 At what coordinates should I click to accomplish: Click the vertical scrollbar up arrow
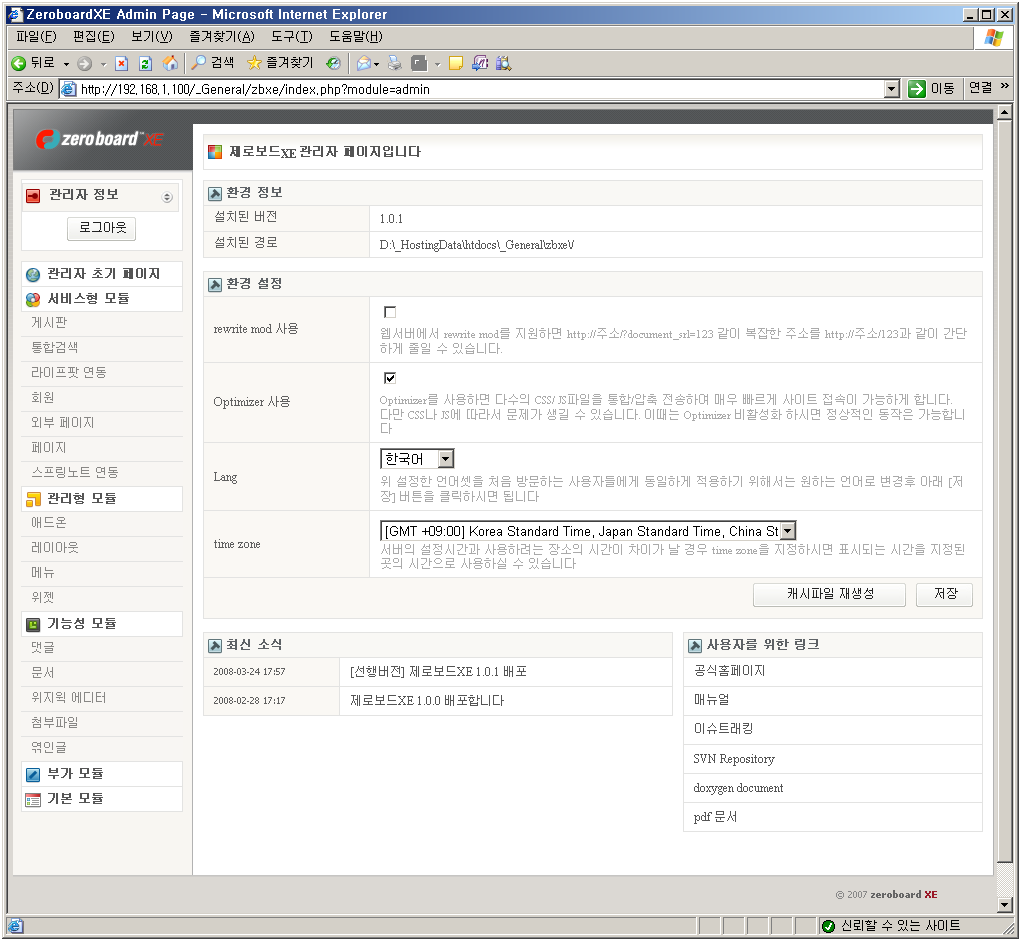(1004, 113)
